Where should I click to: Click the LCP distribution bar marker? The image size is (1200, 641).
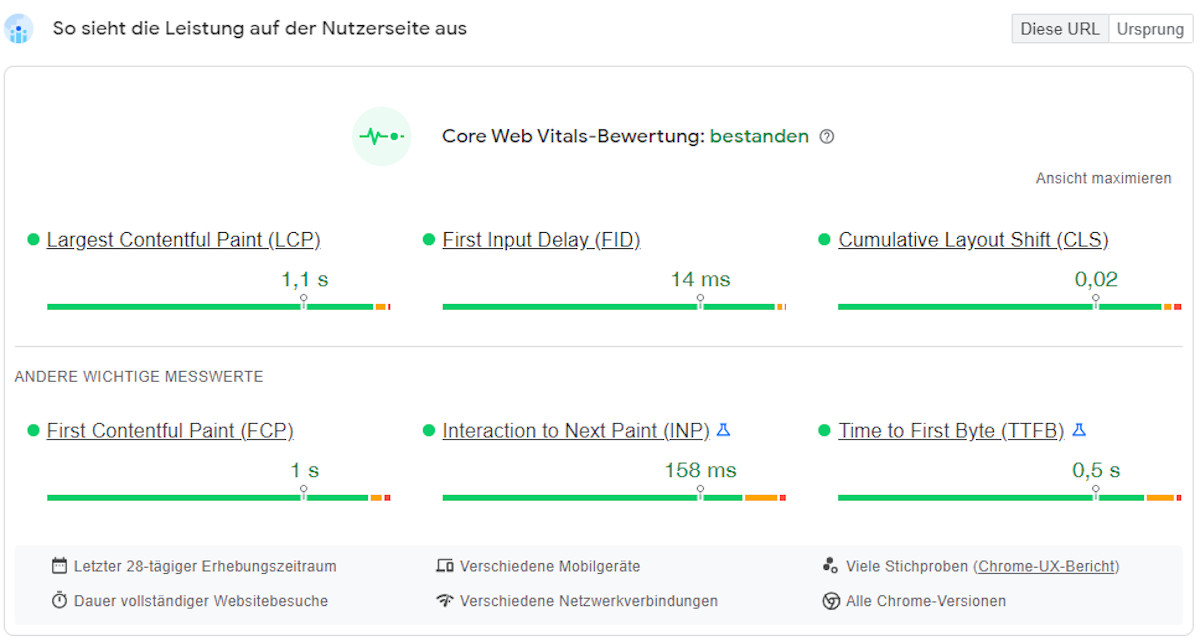(x=304, y=301)
